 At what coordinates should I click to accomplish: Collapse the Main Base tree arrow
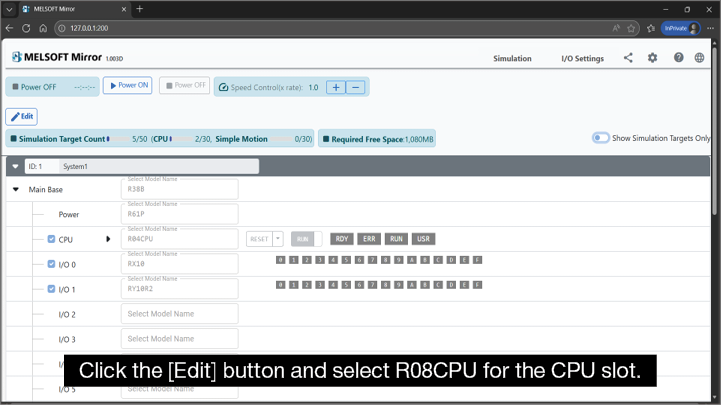(16, 189)
